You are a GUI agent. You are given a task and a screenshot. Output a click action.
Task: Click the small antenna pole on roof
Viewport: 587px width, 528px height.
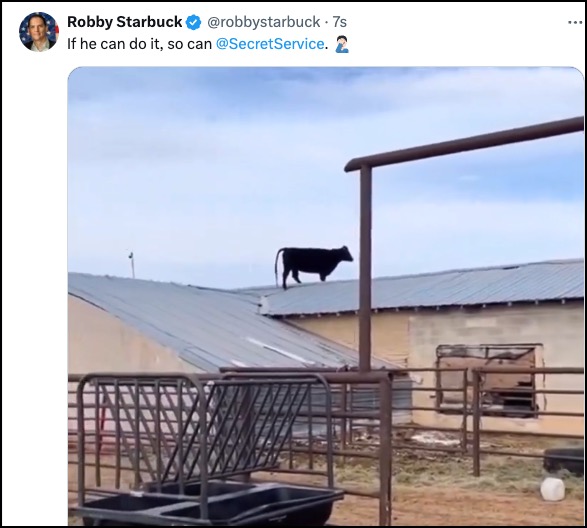click(132, 265)
